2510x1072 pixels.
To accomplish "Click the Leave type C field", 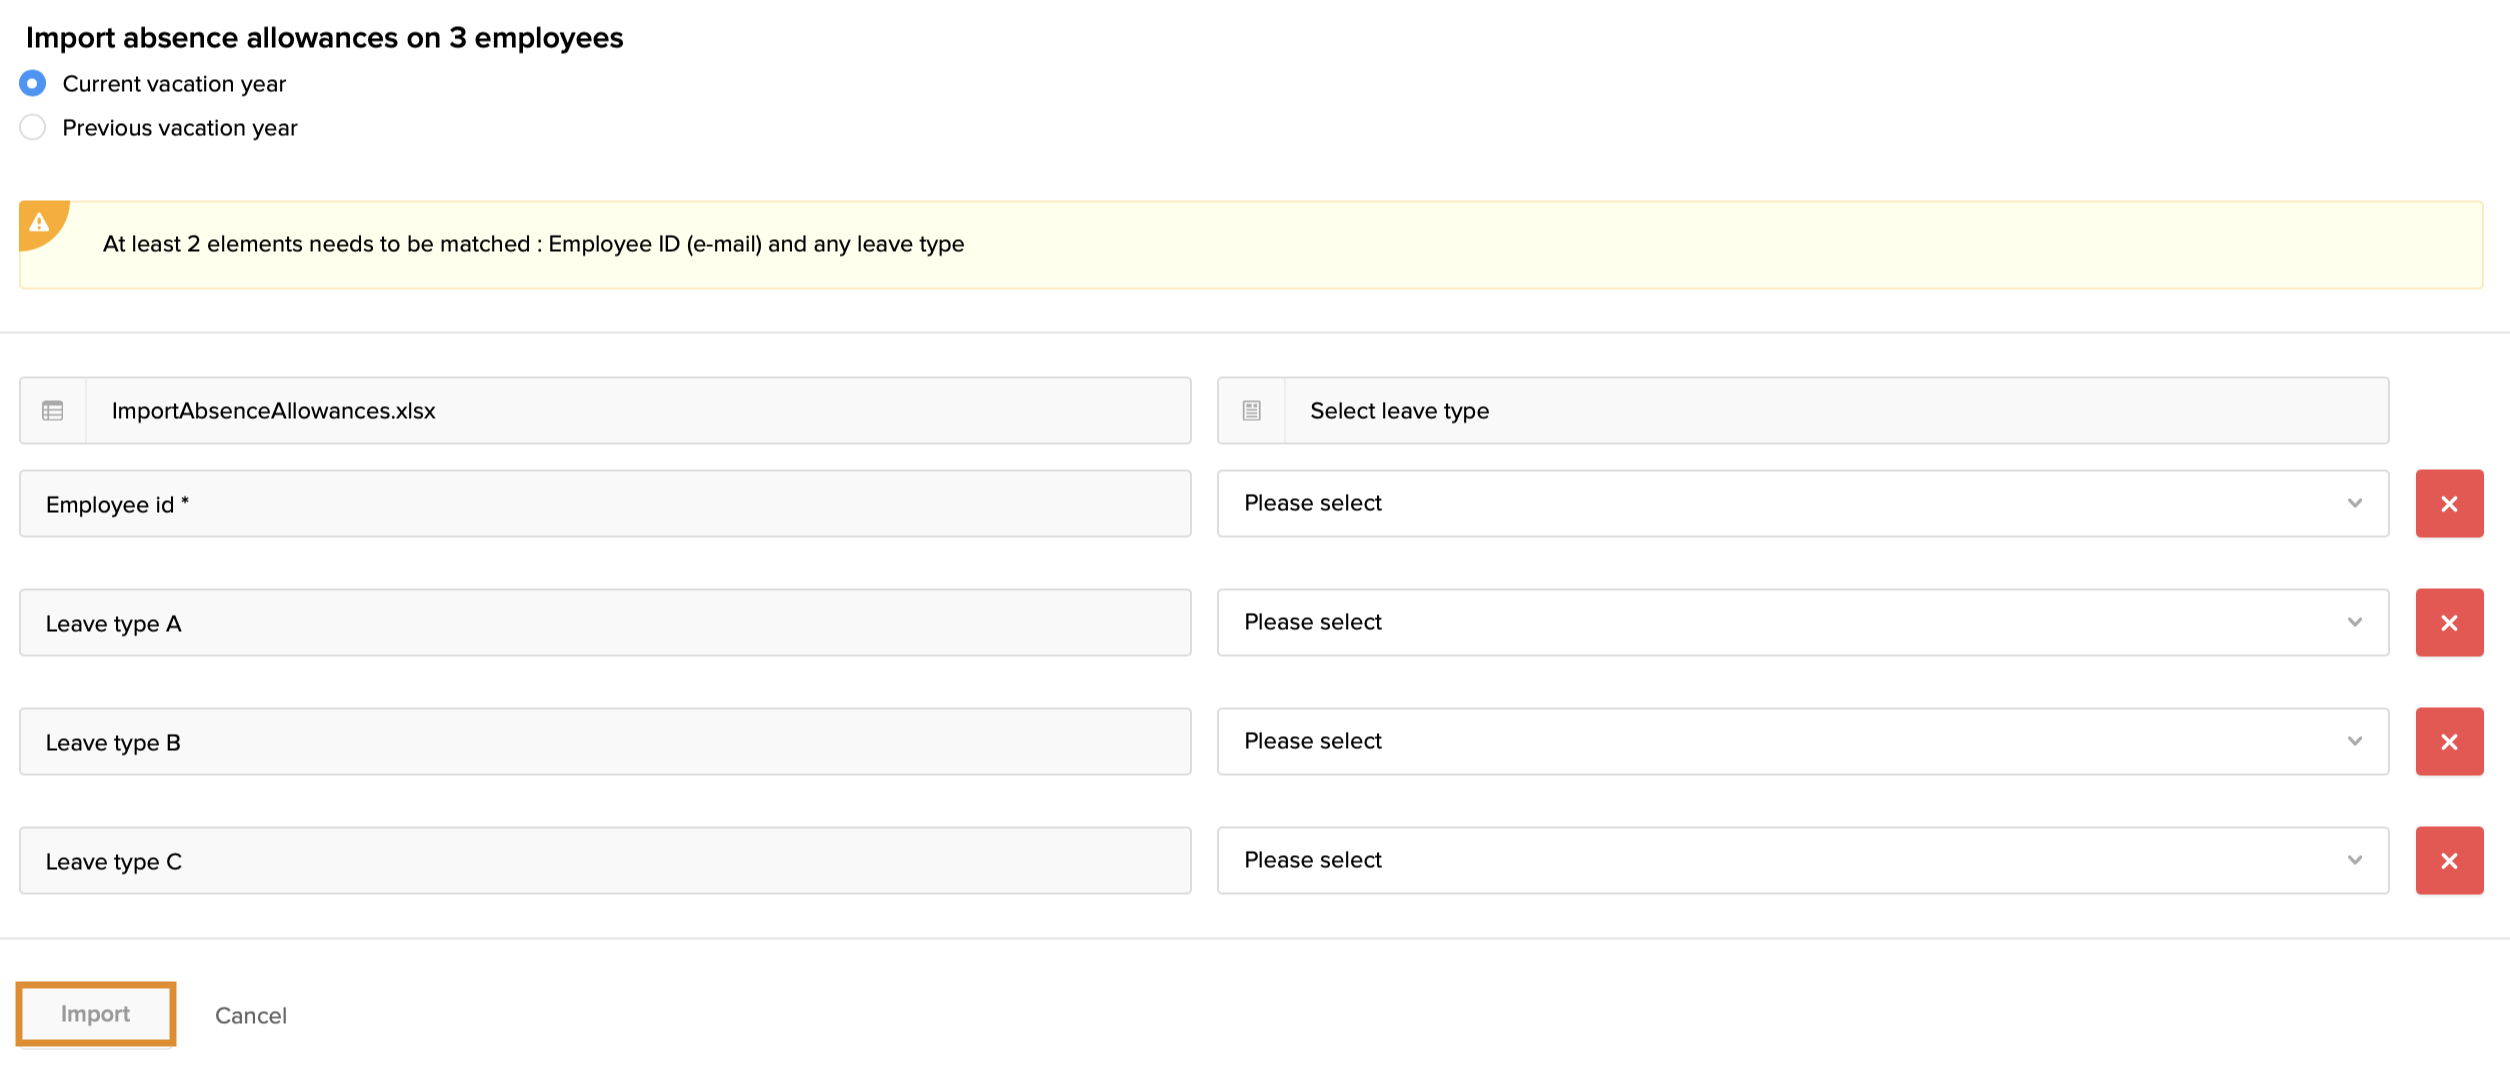I will (x=604, y=861).
